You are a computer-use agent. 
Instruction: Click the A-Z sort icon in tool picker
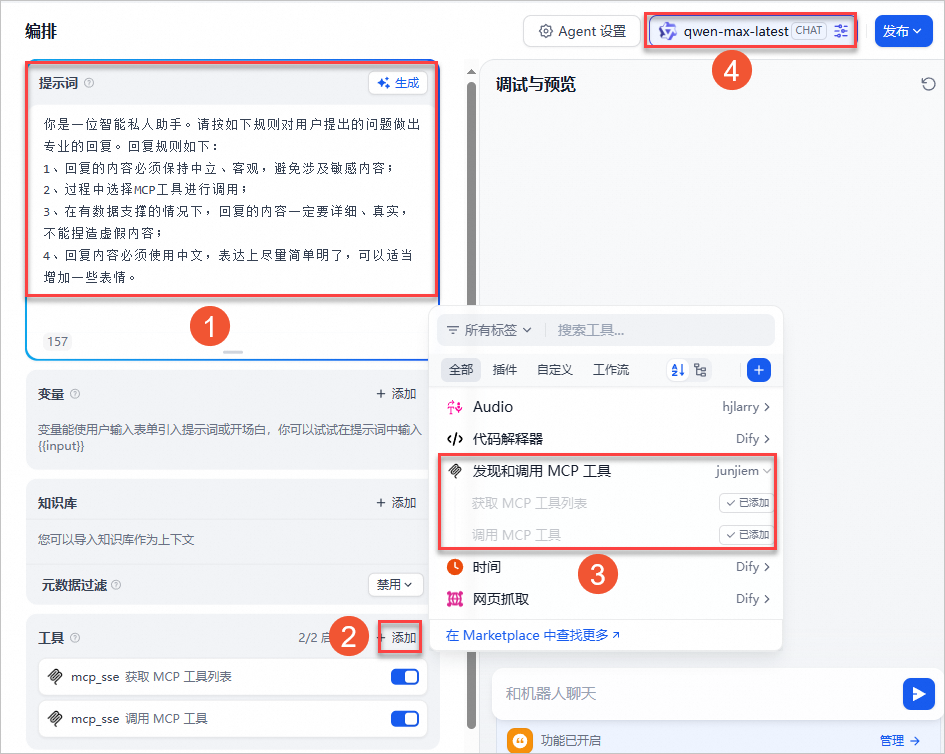(678, 370)
